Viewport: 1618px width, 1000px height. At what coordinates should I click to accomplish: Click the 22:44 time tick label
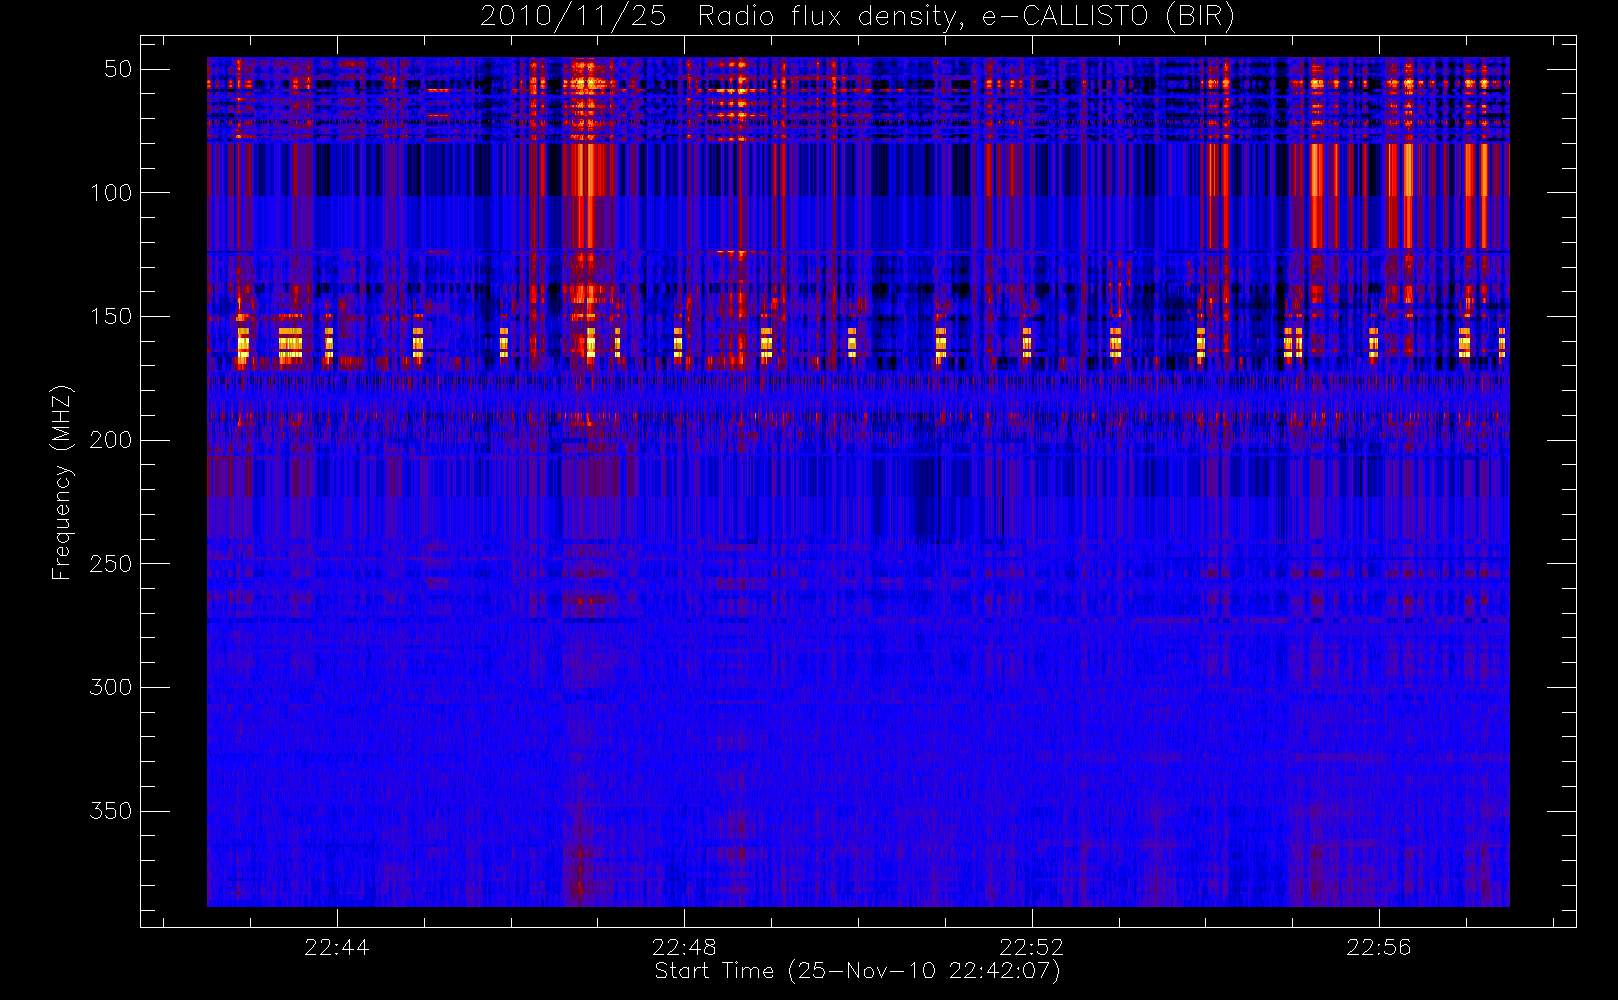pyautogui.click(x=336, y=947)
